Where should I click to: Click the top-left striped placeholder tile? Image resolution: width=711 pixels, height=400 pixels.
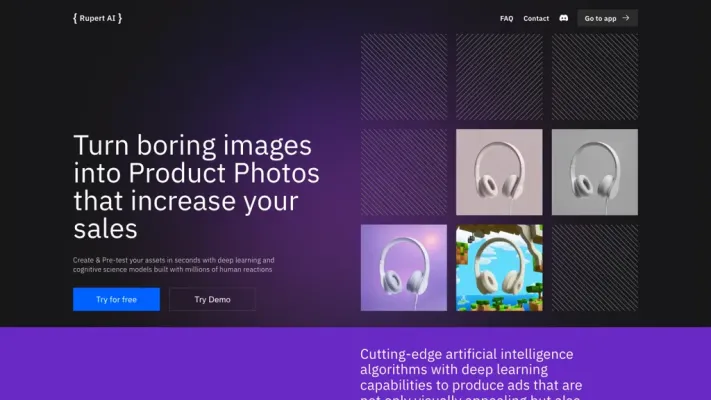tap(404, 77)
